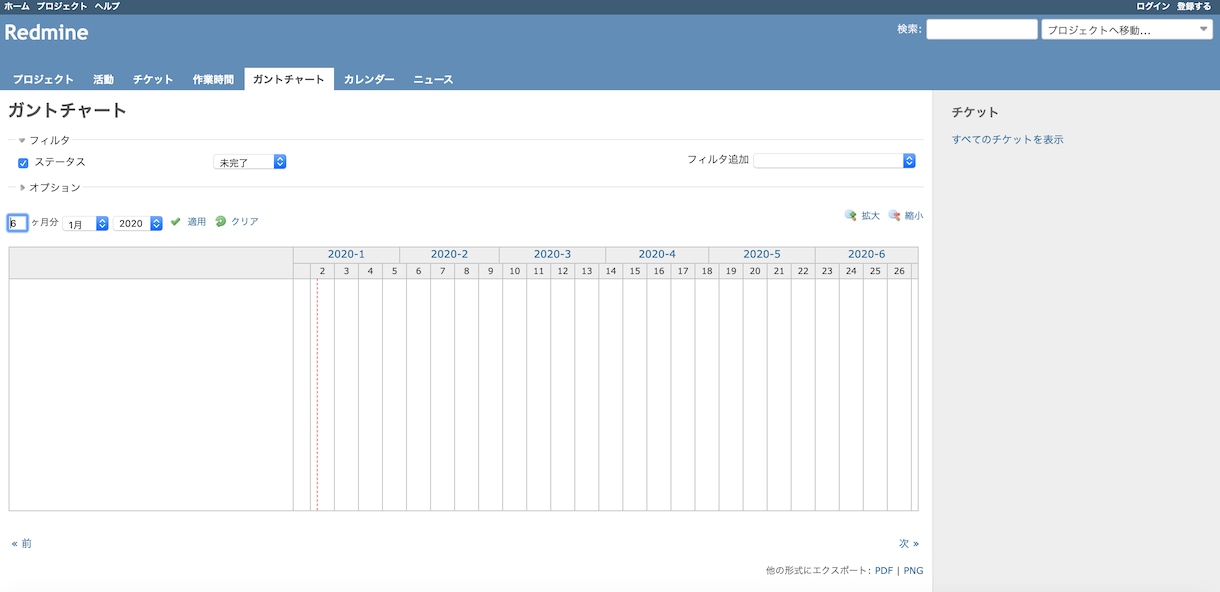This screenshot has height=592, width=1220.
Task: Open プロジェクト in top menu bar
Action: (62, 6)
